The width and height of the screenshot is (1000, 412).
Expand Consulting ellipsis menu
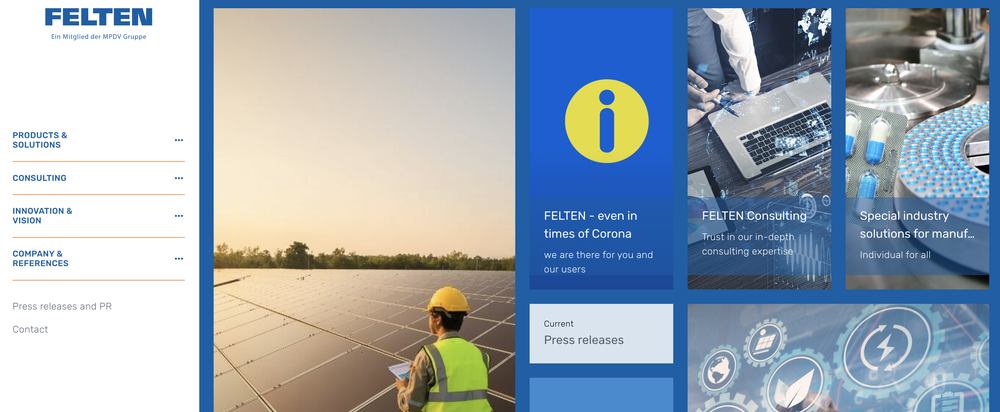click(179, 179)
